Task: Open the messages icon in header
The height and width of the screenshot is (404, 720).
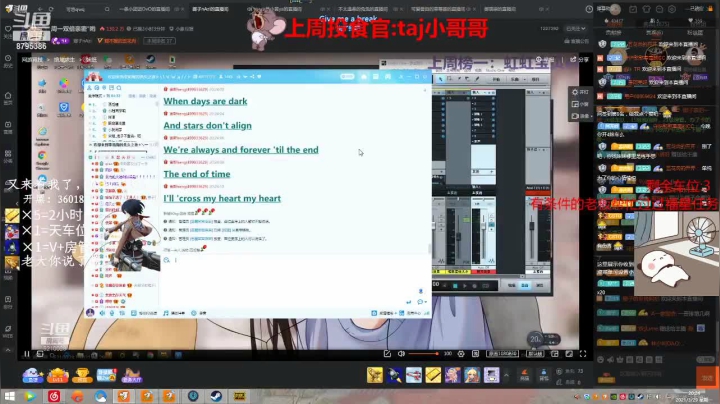Action: (659, 9)
